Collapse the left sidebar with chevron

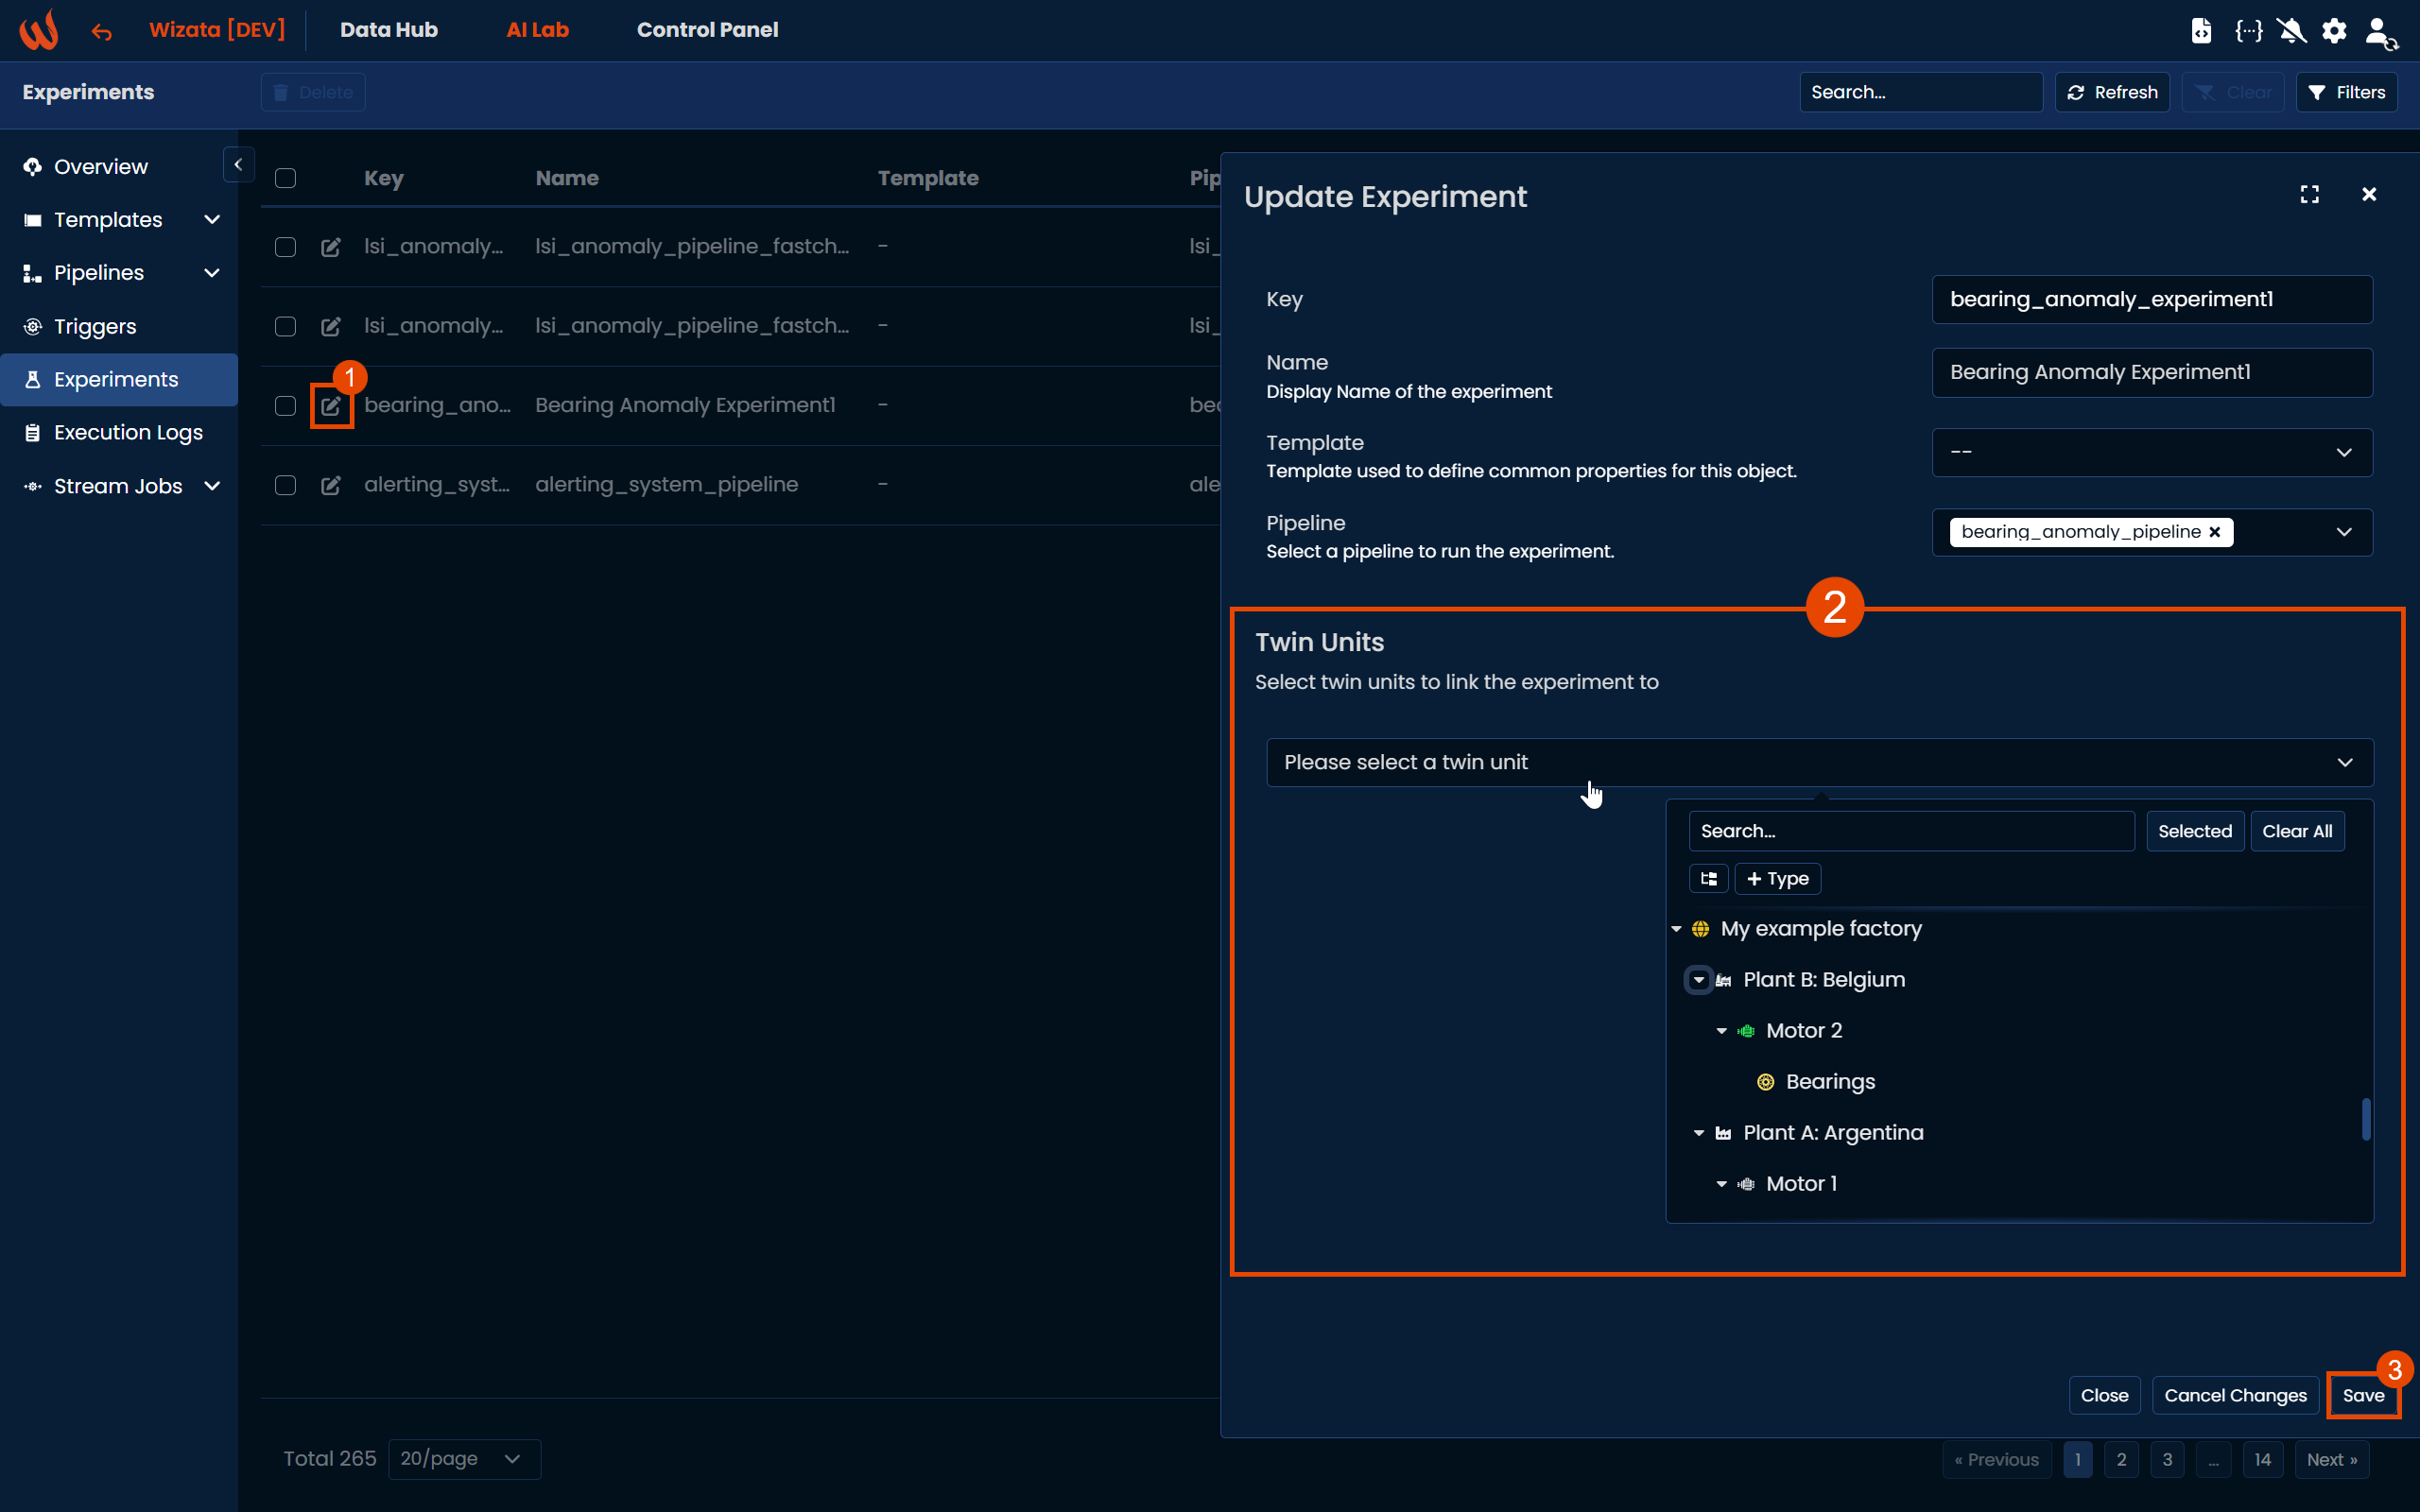pyautogui.click(x=238, y=165)
